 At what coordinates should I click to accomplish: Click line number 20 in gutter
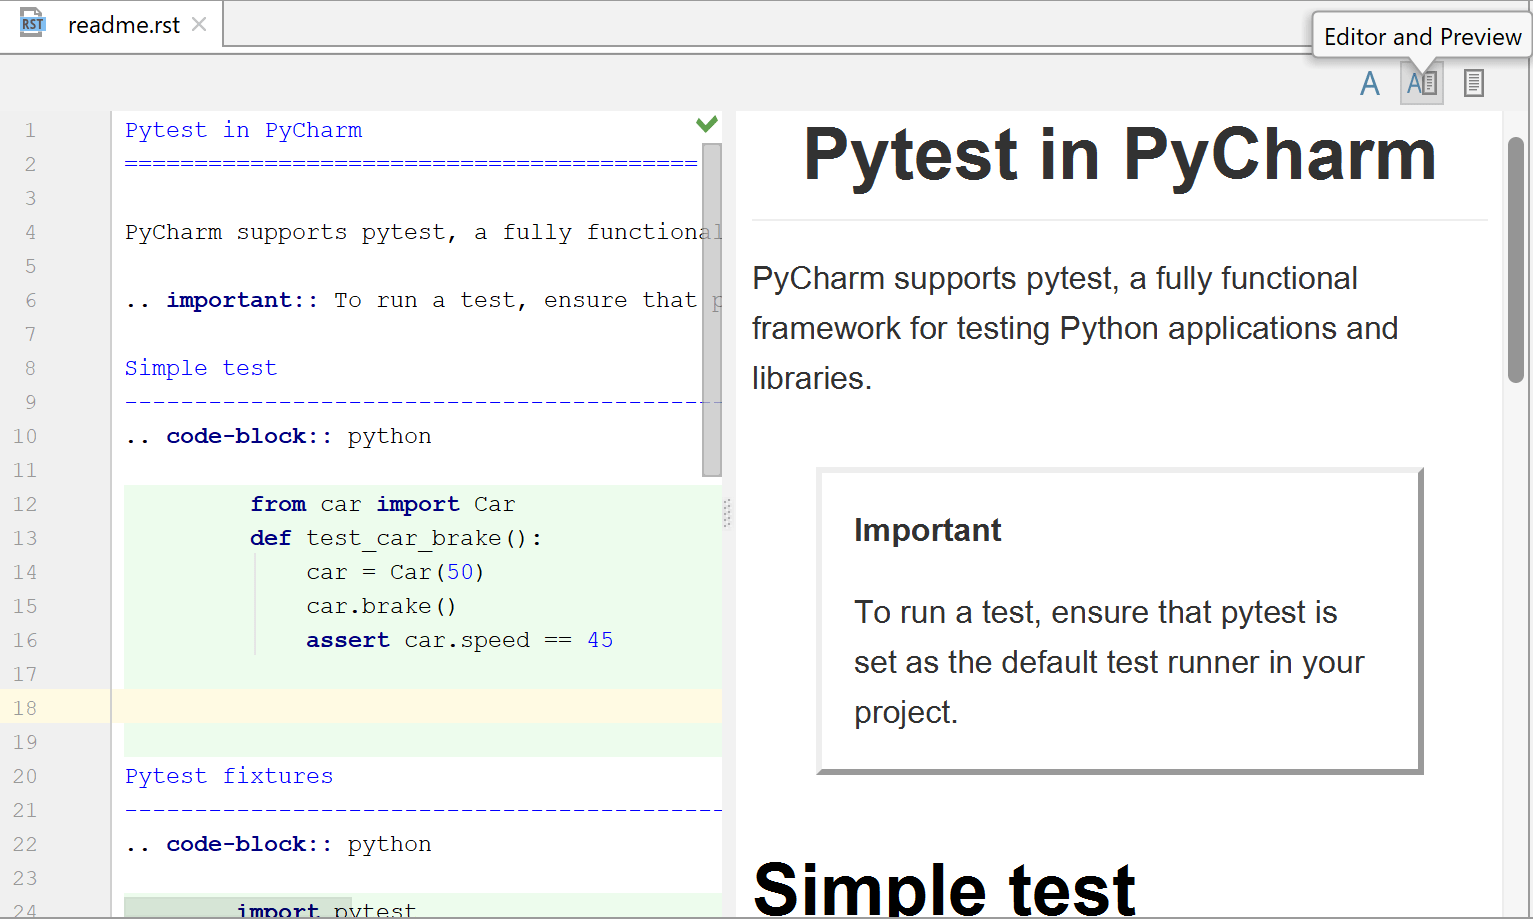tap(25, 776)
